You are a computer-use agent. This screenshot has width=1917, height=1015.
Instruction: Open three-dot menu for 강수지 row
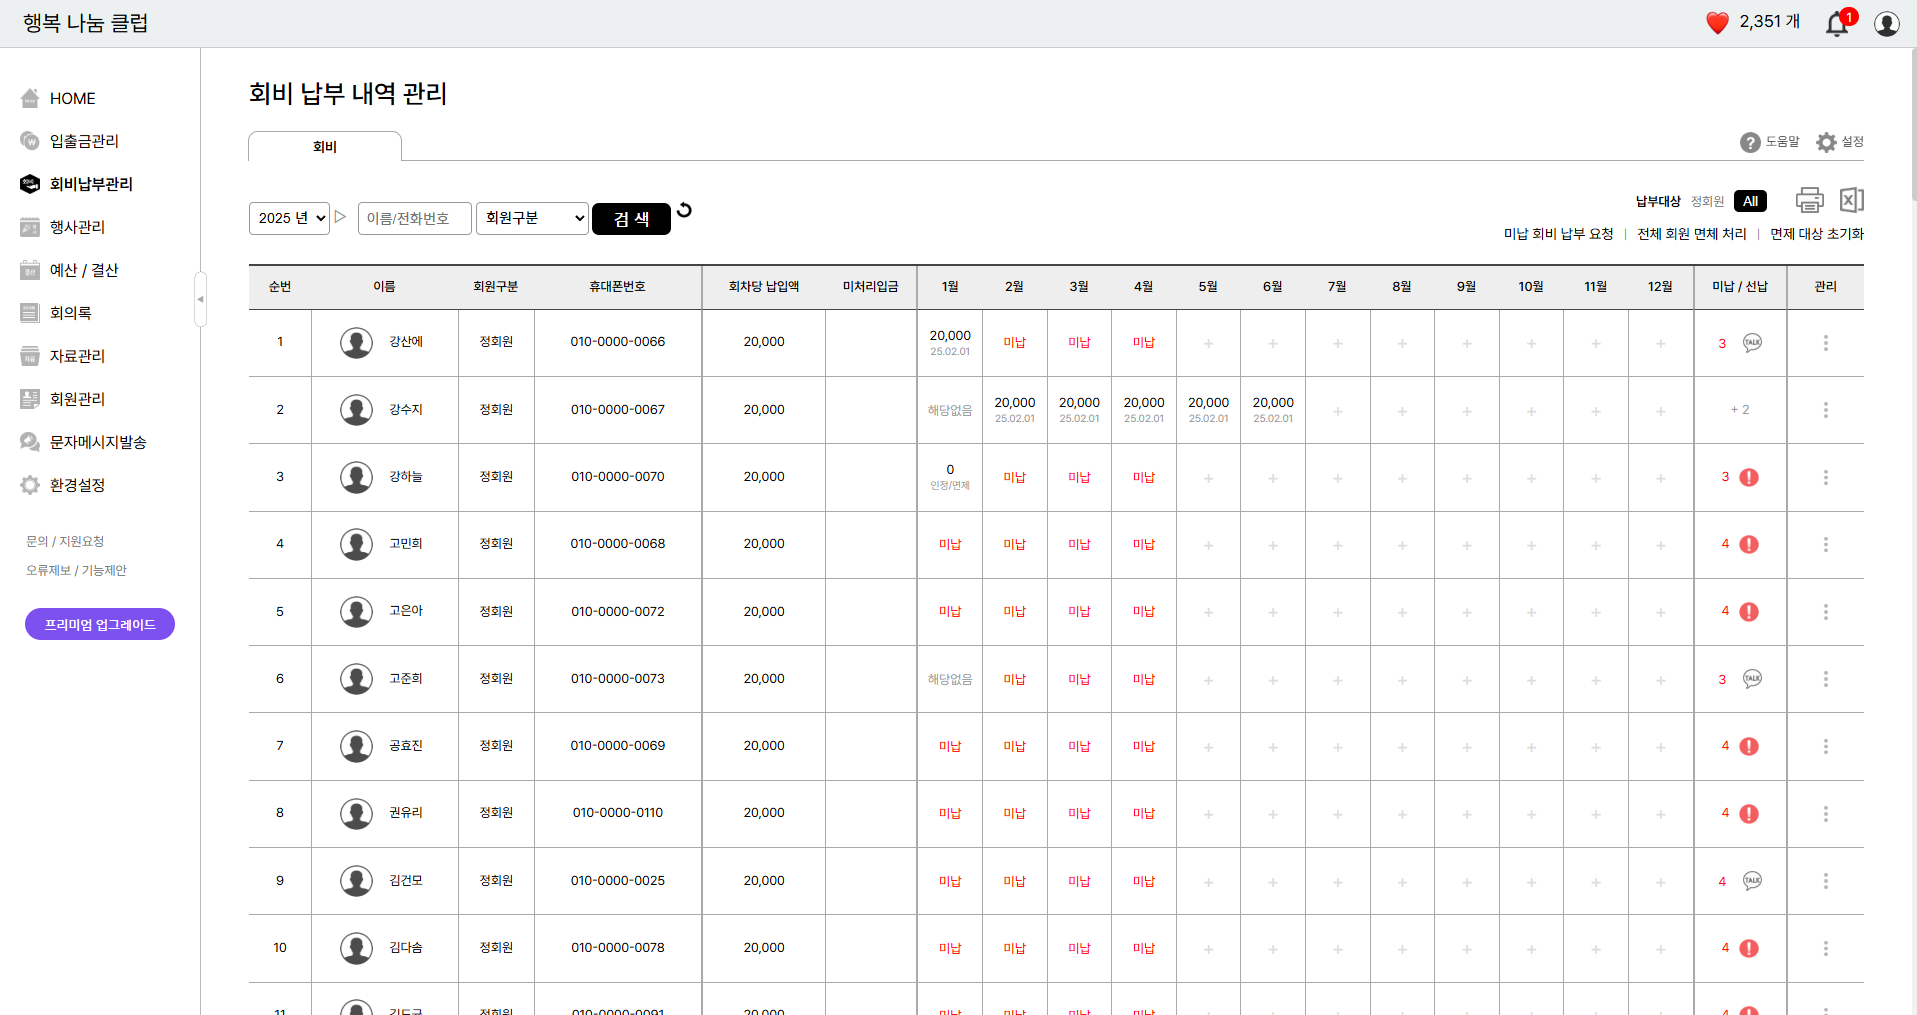click(x=1825, y=410)
